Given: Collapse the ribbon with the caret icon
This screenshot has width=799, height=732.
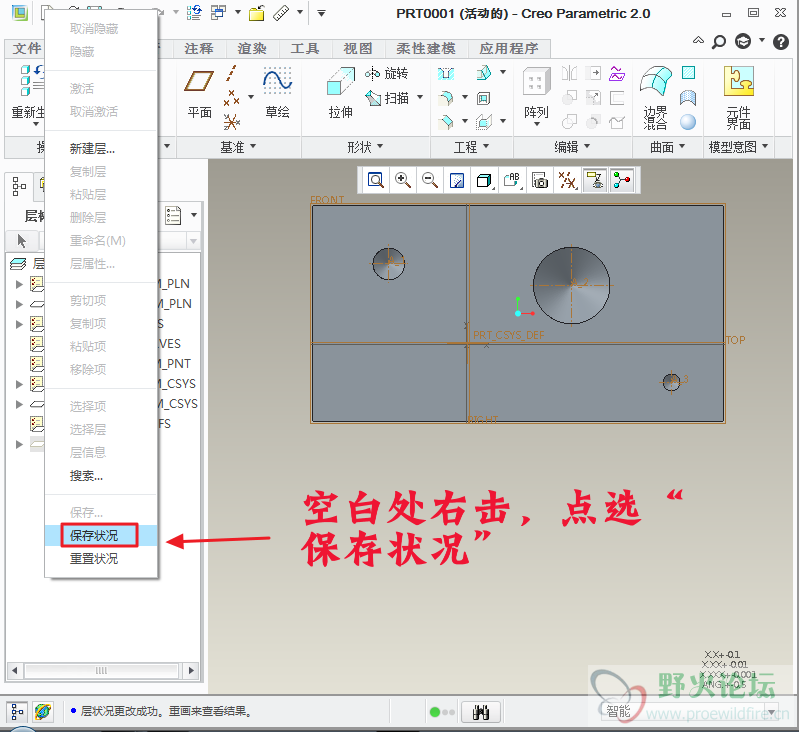Looking at the screenshot, I should (698, 41).
